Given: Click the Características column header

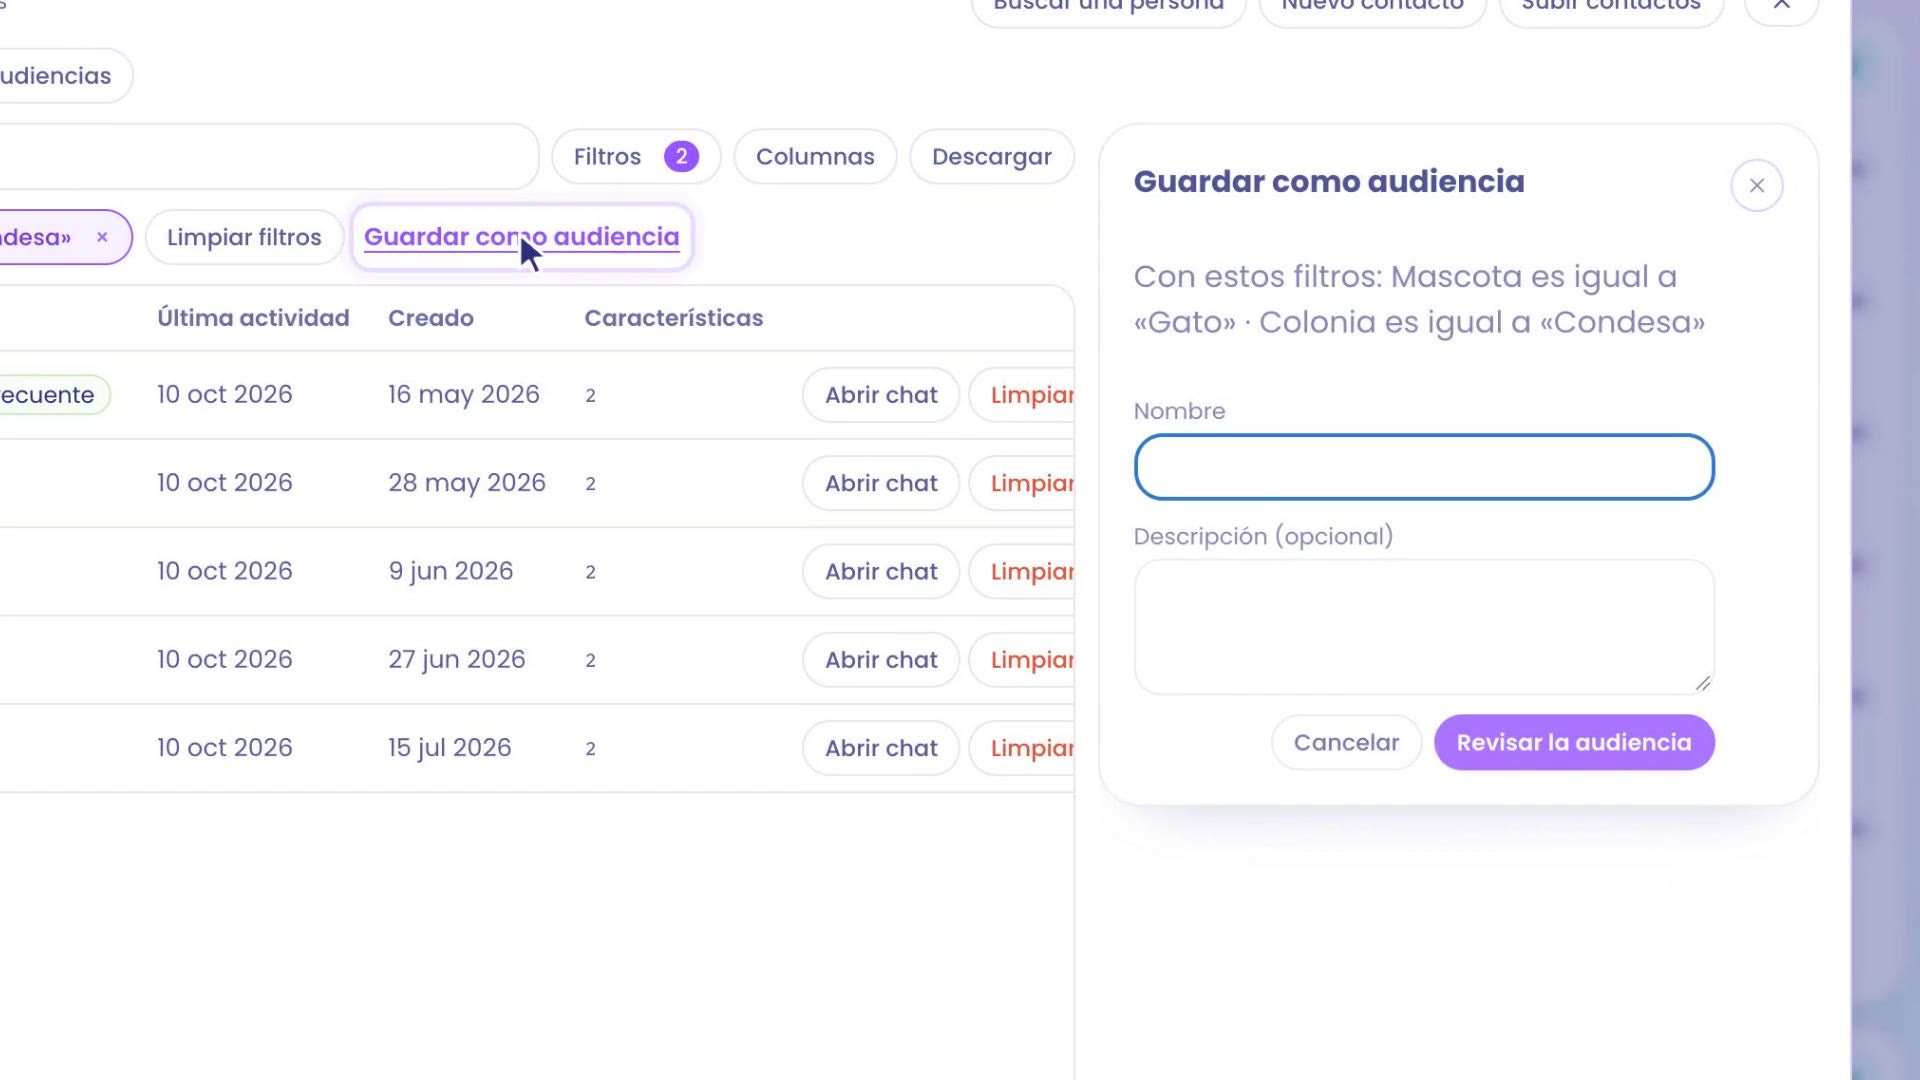Looking at the screenshot, I should pos(674,318).
